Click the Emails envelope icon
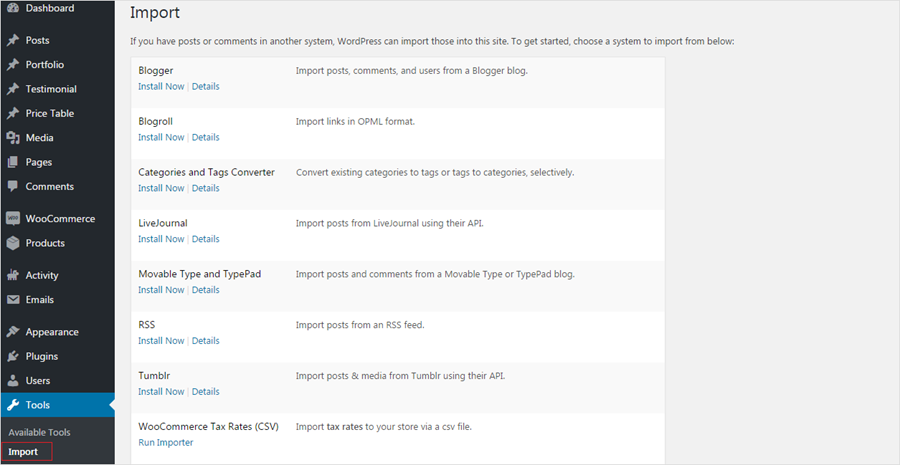 pyautogui.click(x=12, y=300)
